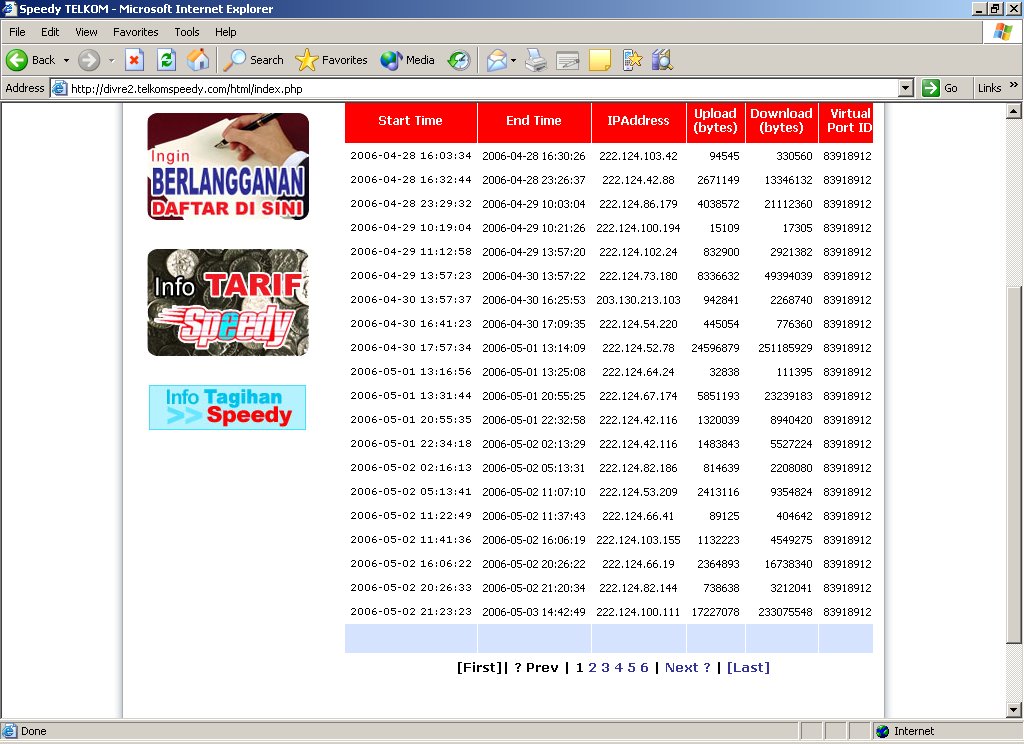Click the Info Tarif Speedy banner

click(228, 302)
